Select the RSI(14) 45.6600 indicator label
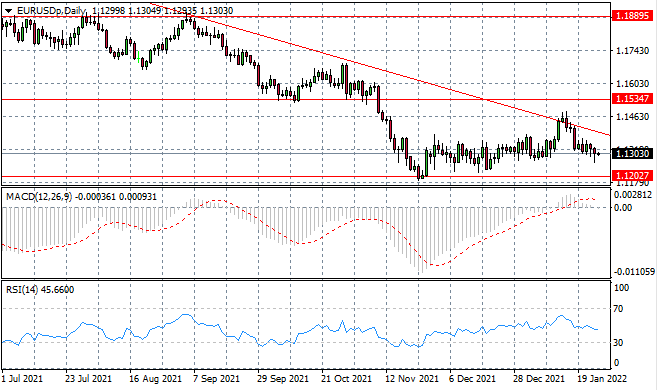 click(40, 290)
